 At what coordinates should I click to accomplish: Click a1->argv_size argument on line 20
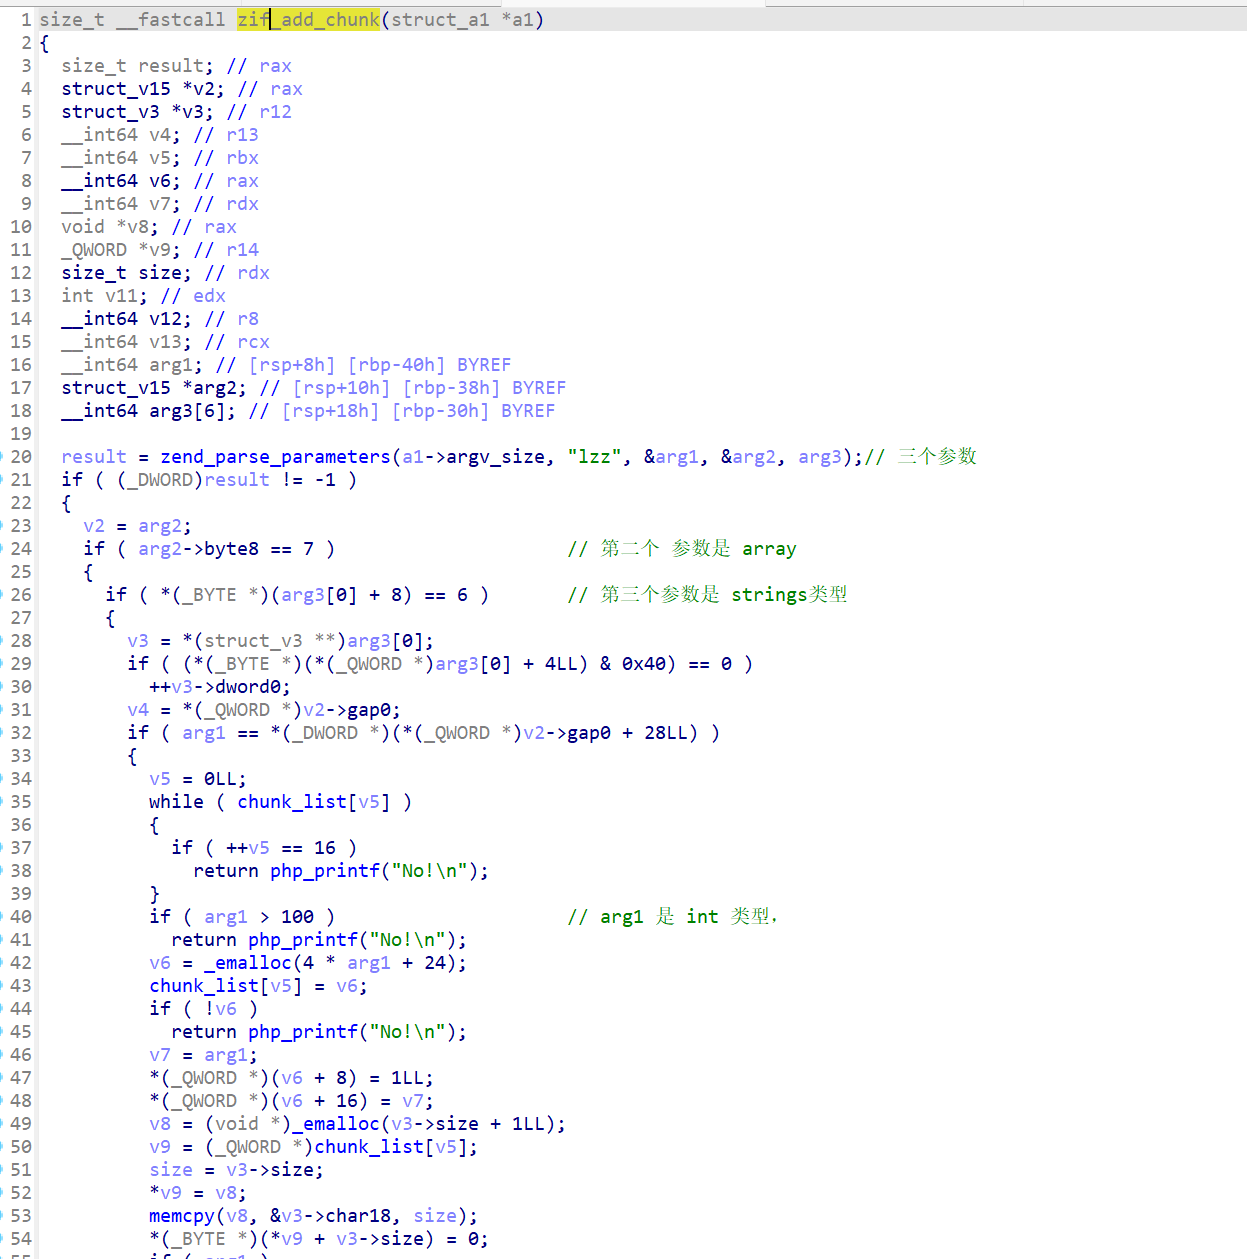click(473, 456)
